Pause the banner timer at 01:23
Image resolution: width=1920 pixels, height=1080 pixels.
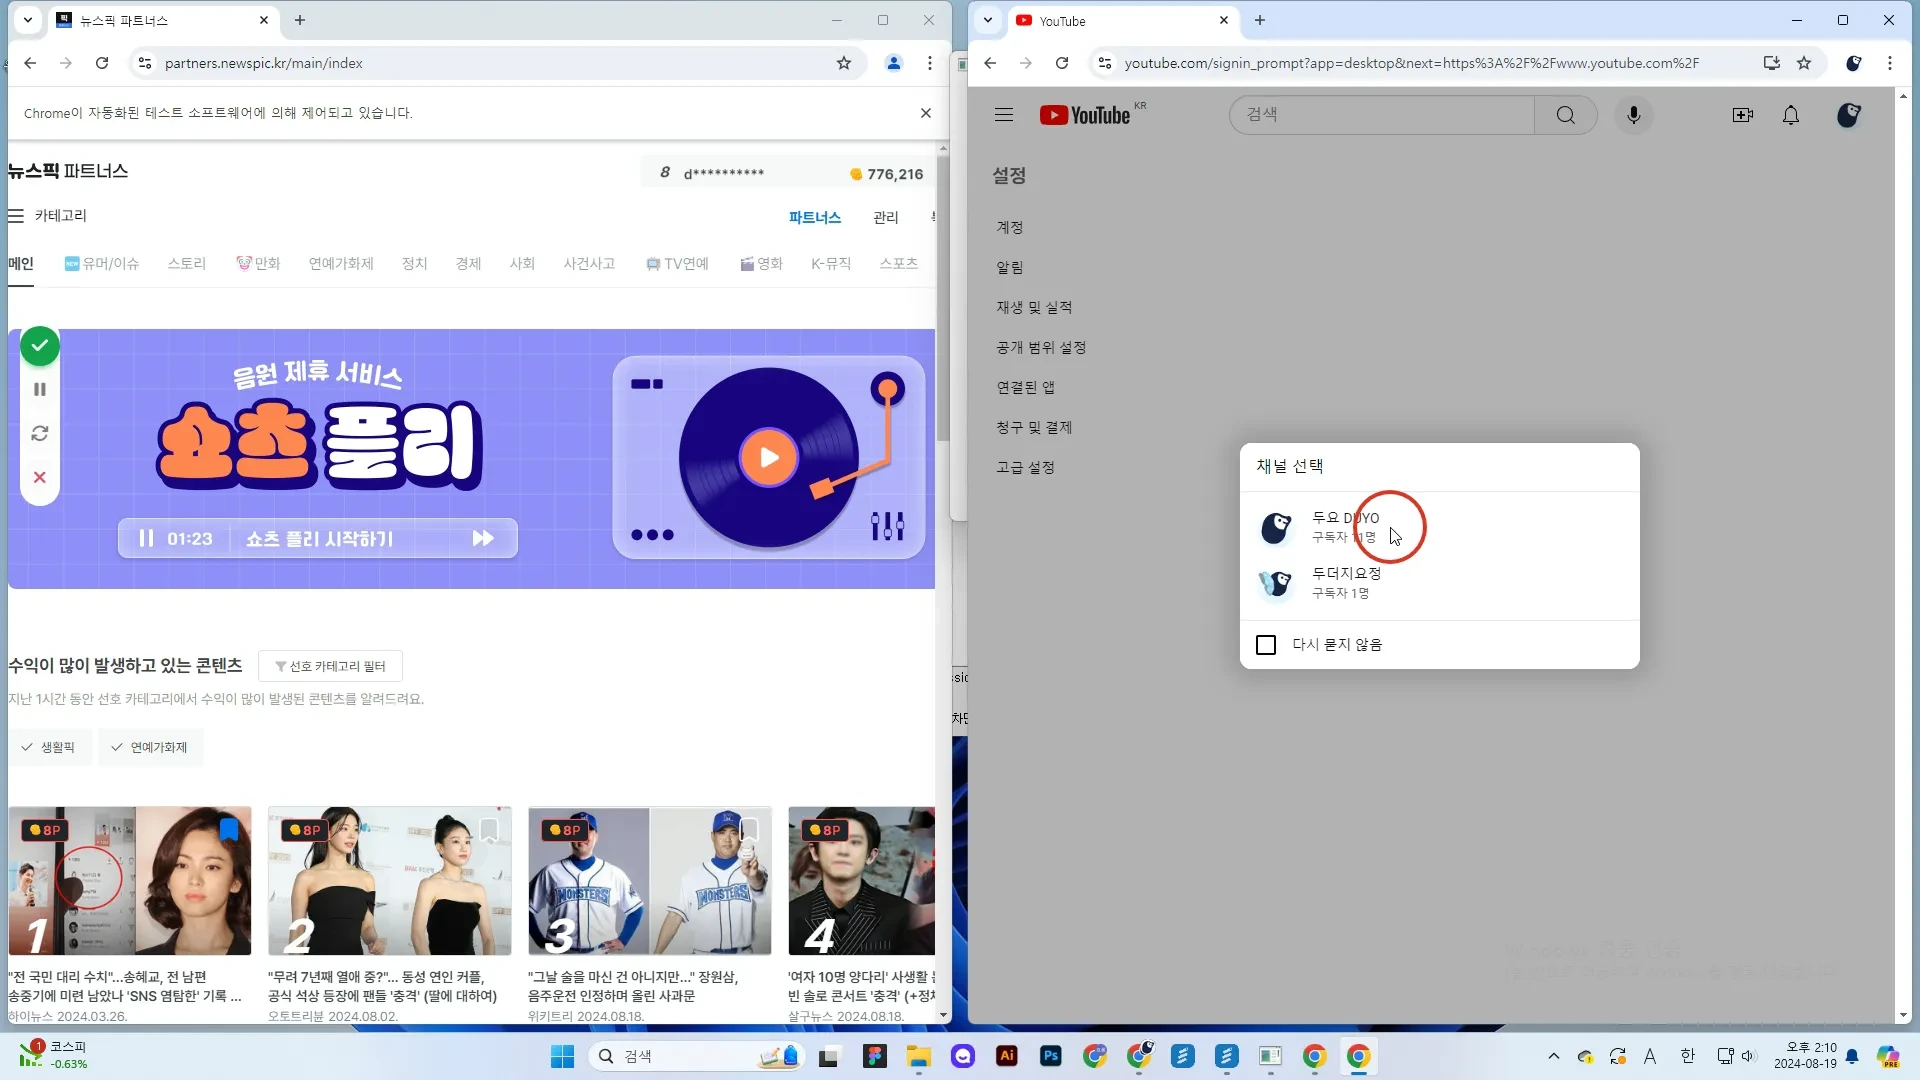[146, 538]
